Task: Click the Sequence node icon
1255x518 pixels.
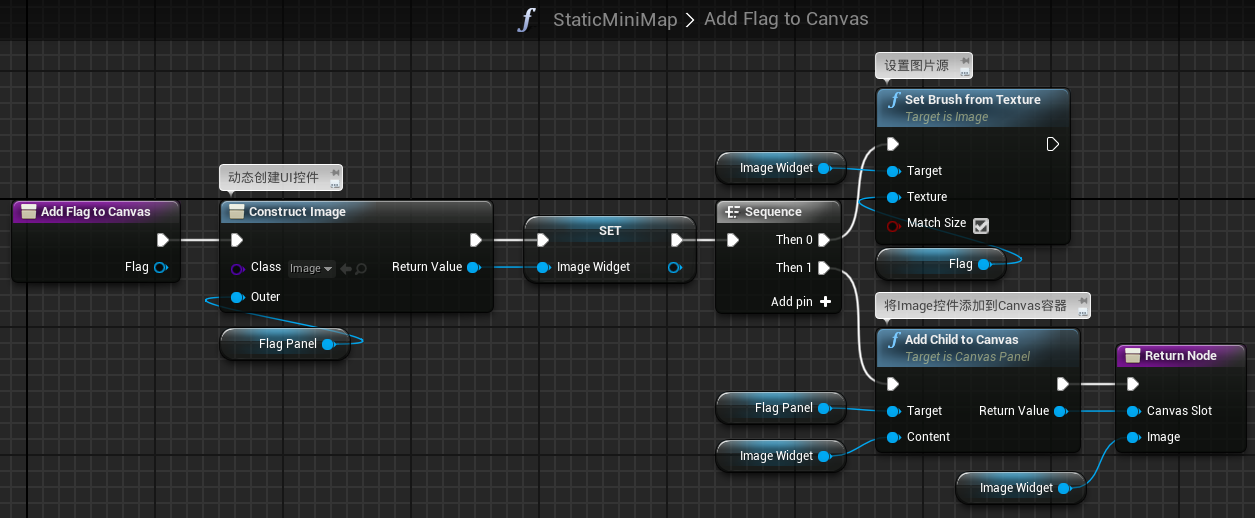Action: point(732,212)
